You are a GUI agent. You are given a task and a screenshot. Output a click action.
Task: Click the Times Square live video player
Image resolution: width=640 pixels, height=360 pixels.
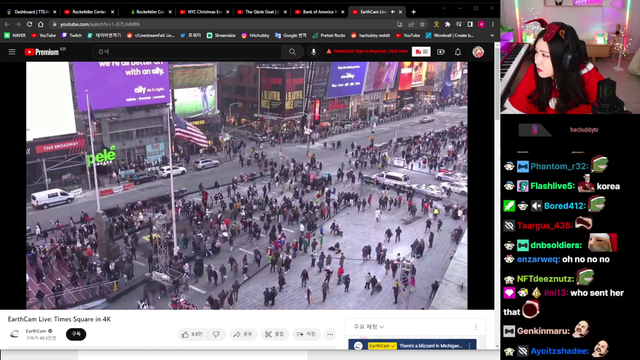(x=247, y=185)
